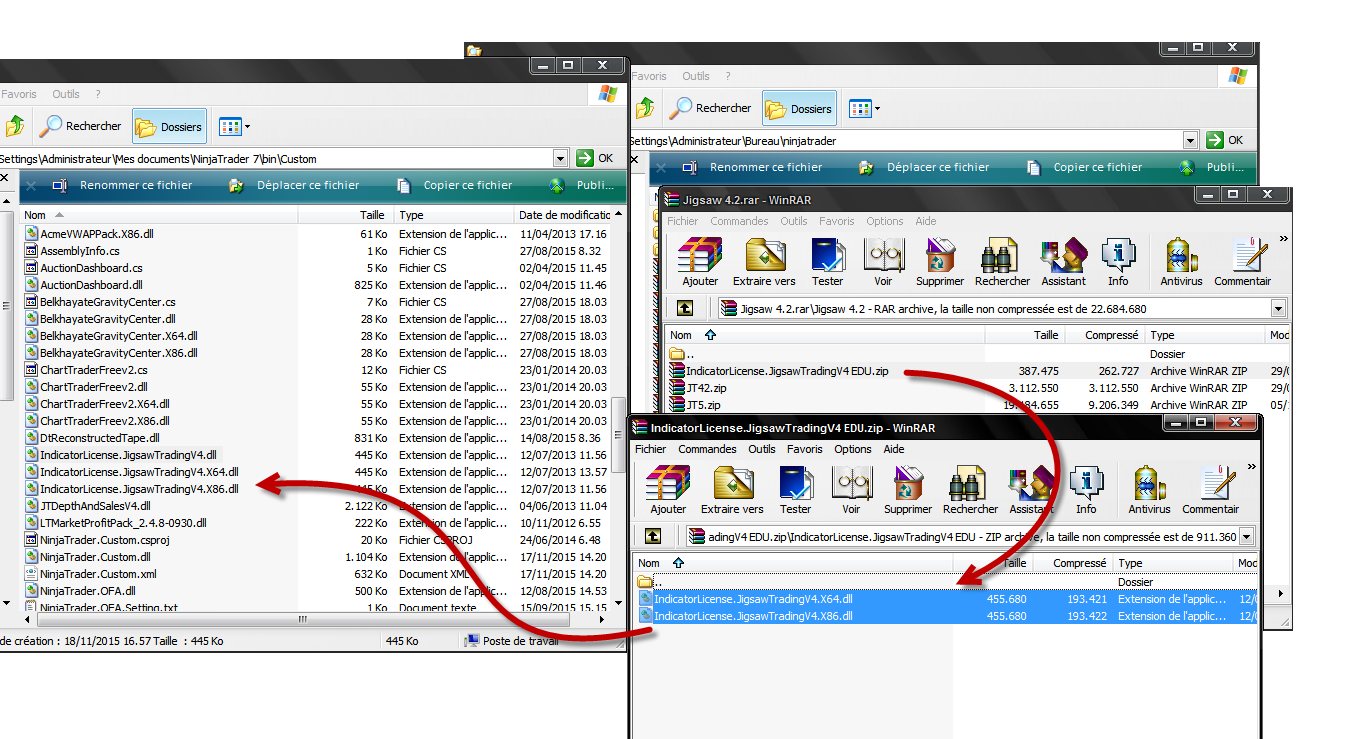This screenshot has height=739, width=1366.
Task: Click path field in Jigsaw 4.2.rar window
Action: point(1002,308)
